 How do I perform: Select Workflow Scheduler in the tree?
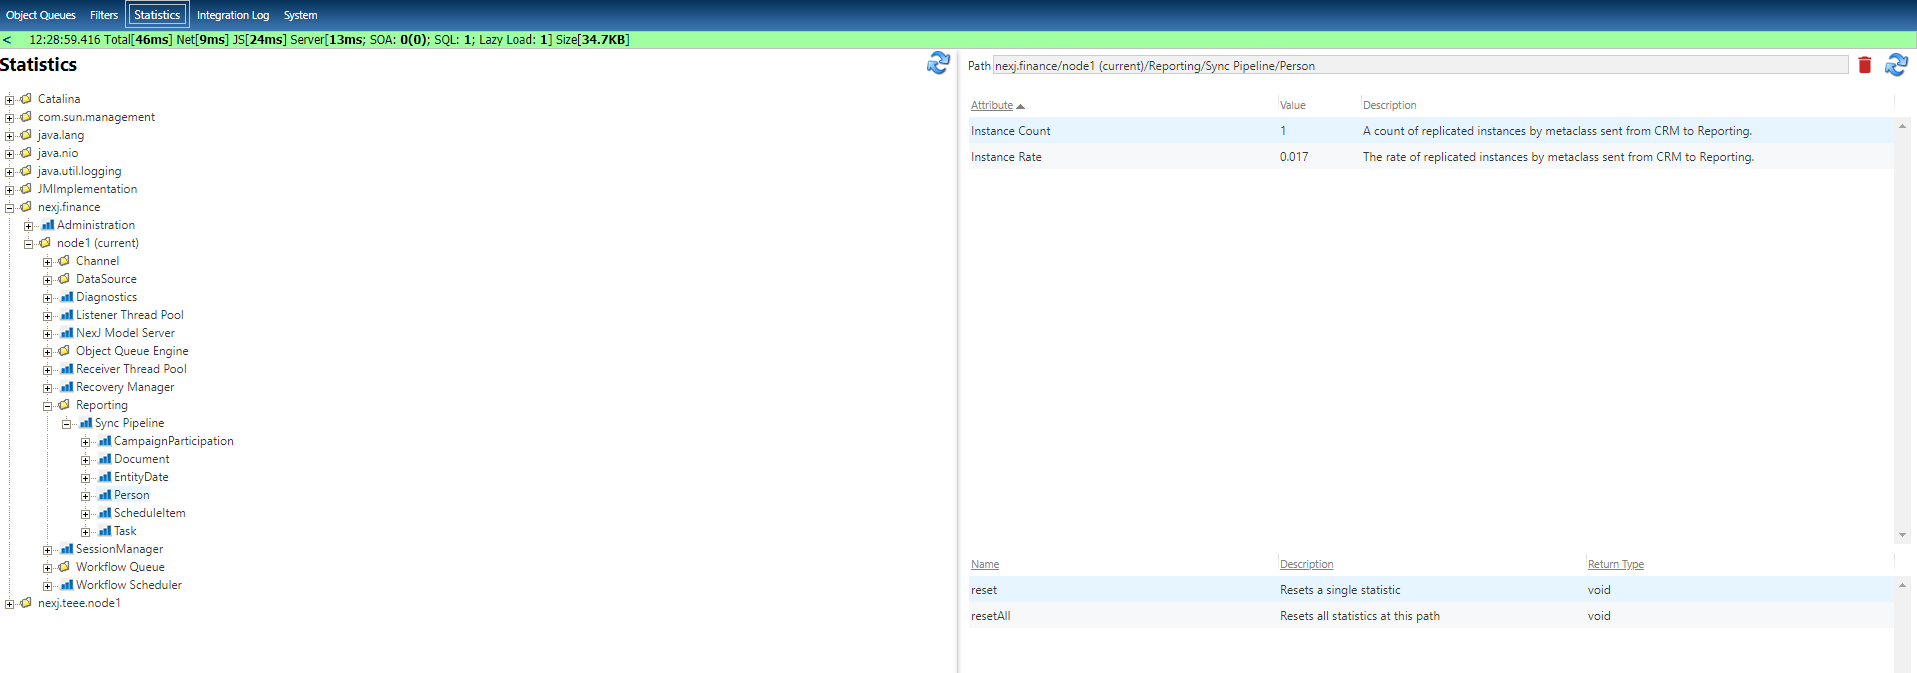(x=128, y=585)
